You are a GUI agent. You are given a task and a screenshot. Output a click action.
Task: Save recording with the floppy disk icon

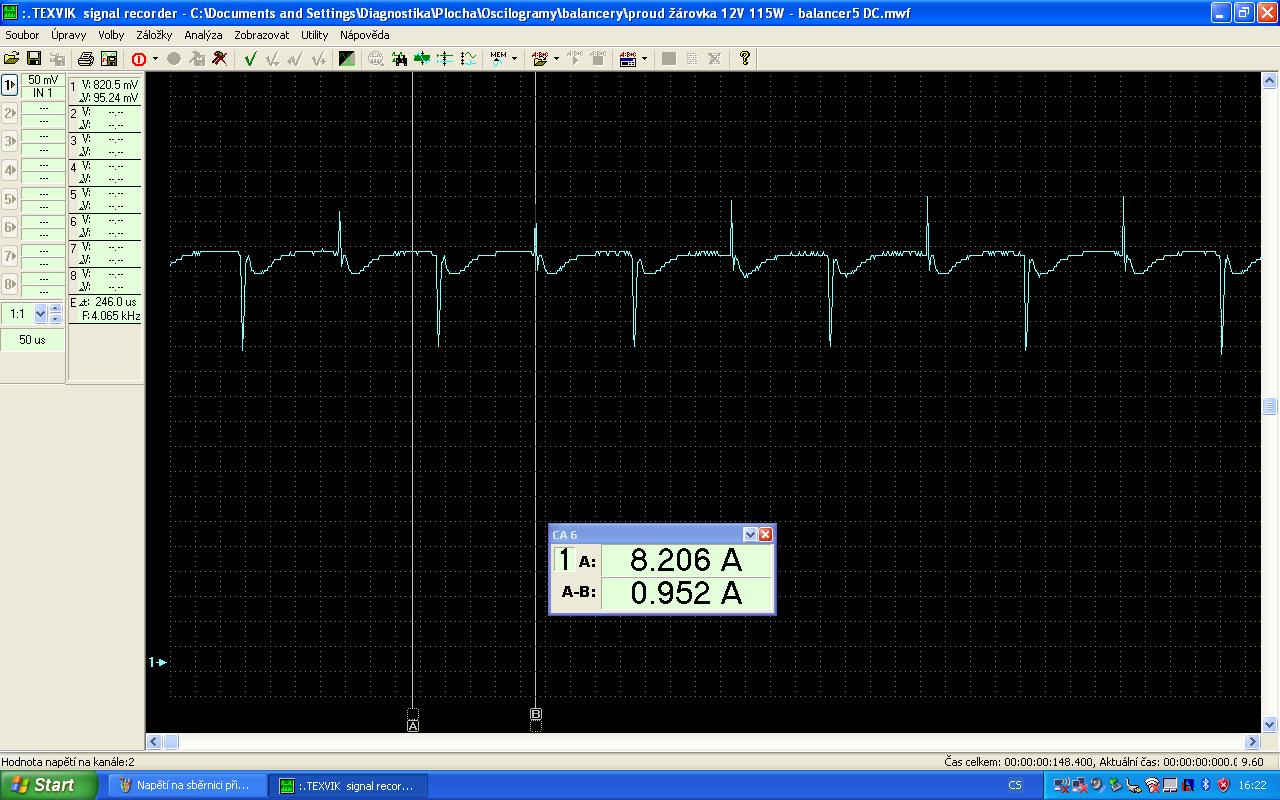pos(33,59)
